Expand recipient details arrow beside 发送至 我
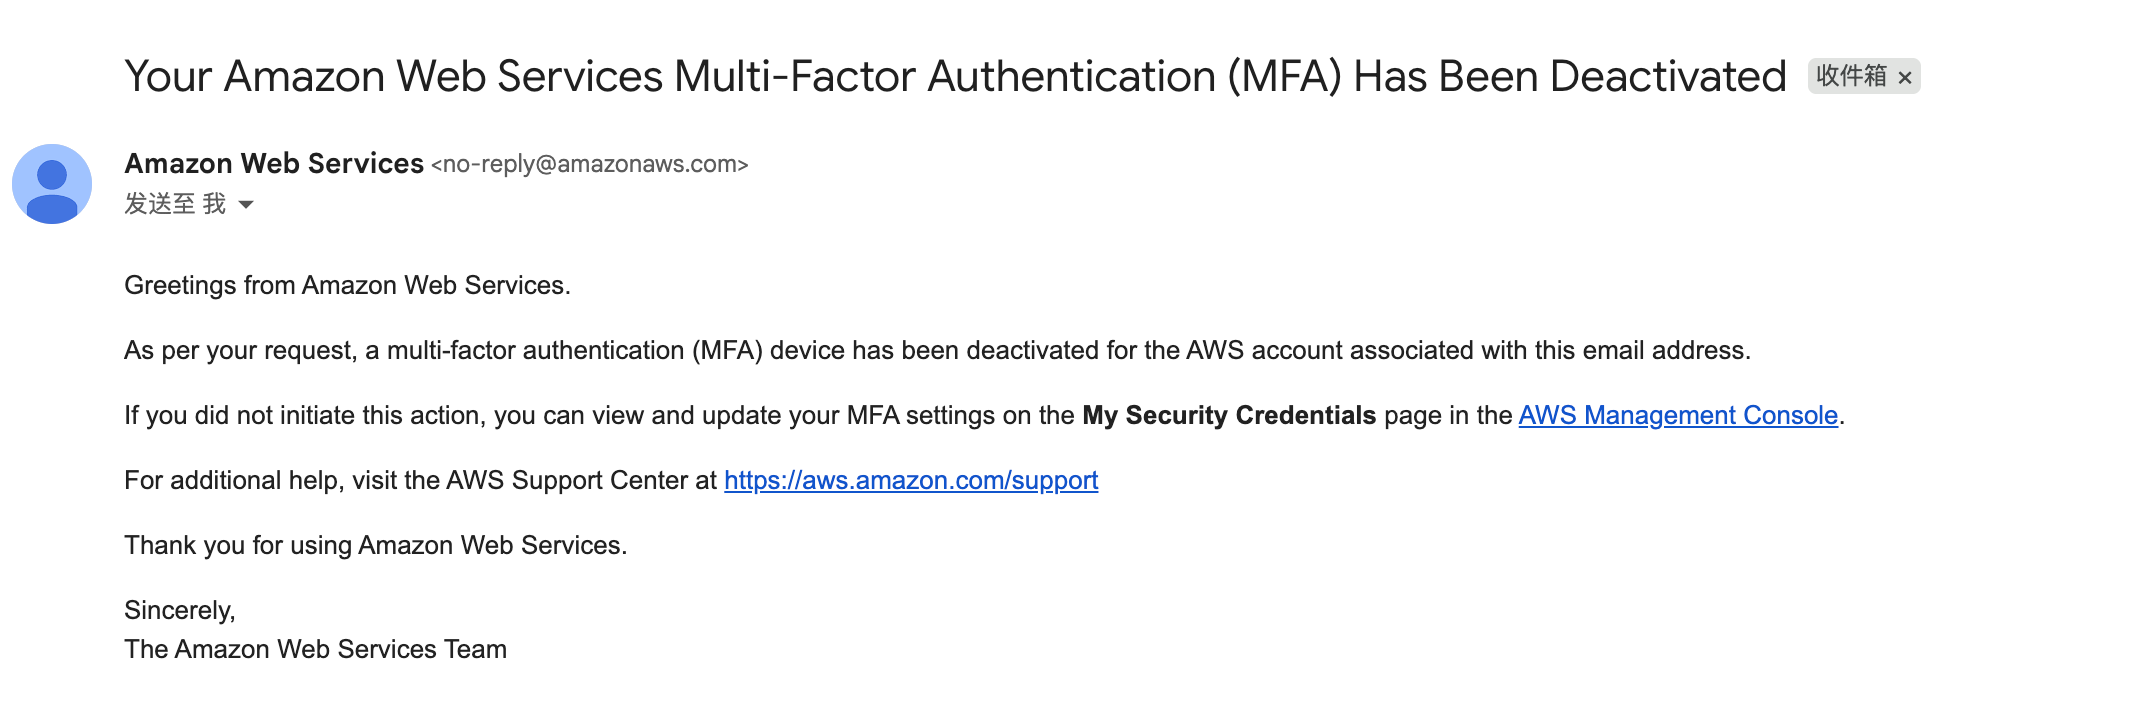2150x710 pixels. (246, 205)
